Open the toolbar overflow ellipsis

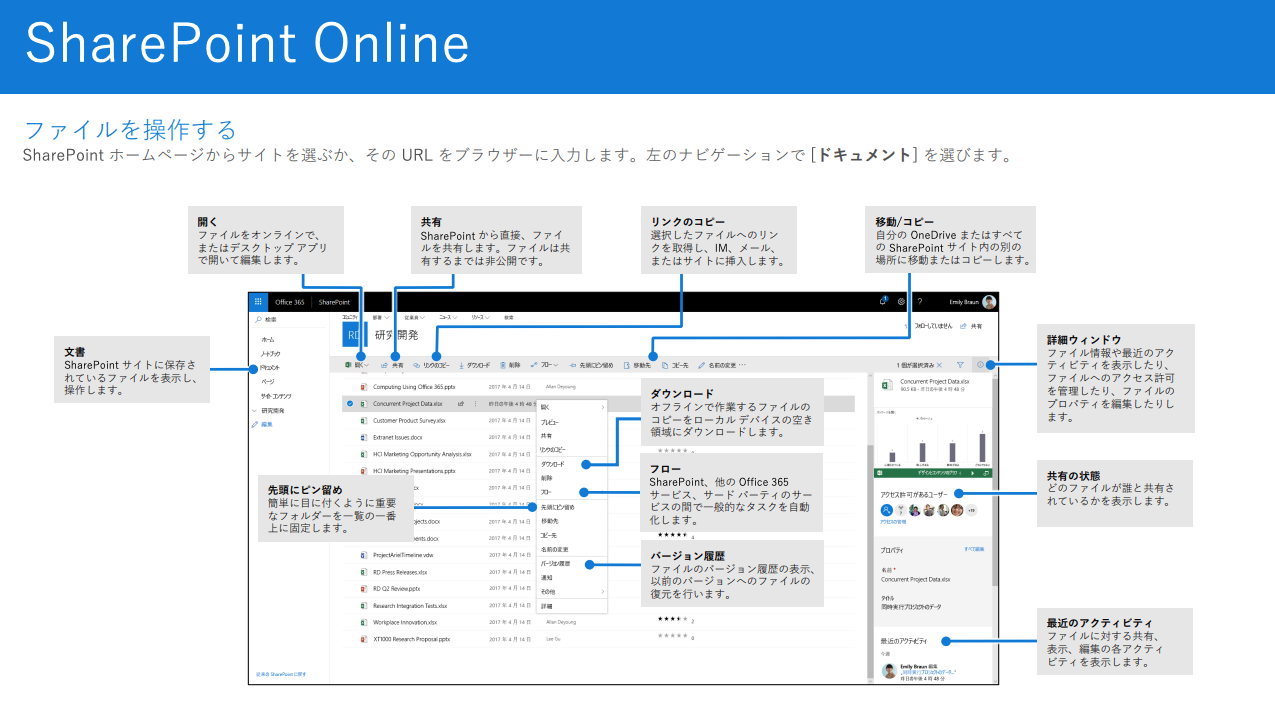pos(742,365)
